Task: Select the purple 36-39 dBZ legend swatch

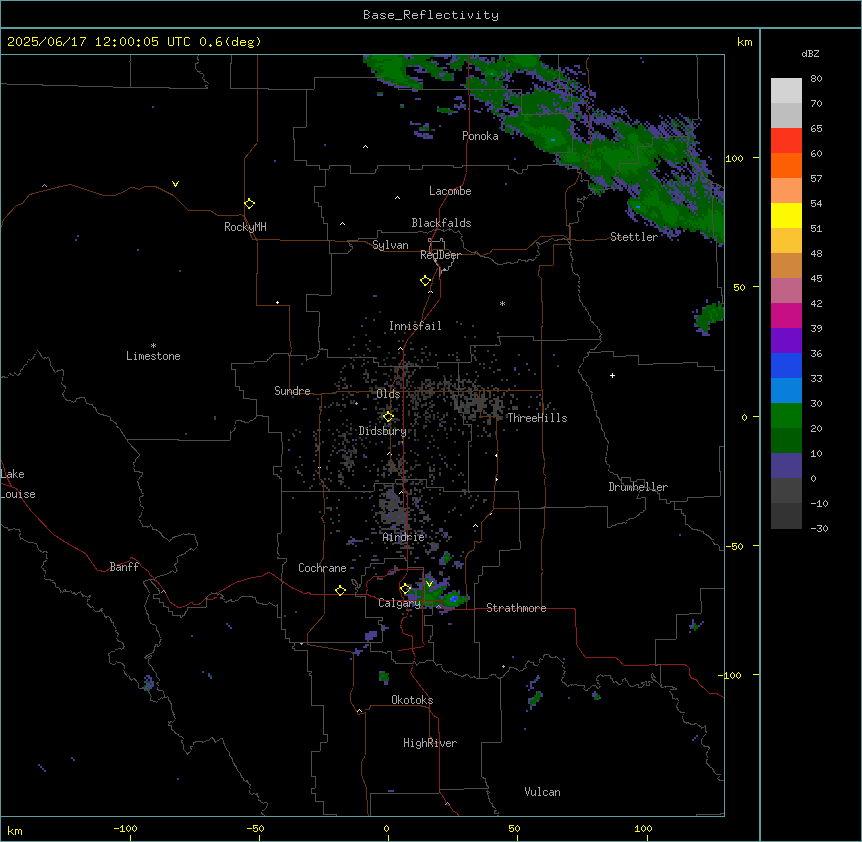Action: point(786,341)
